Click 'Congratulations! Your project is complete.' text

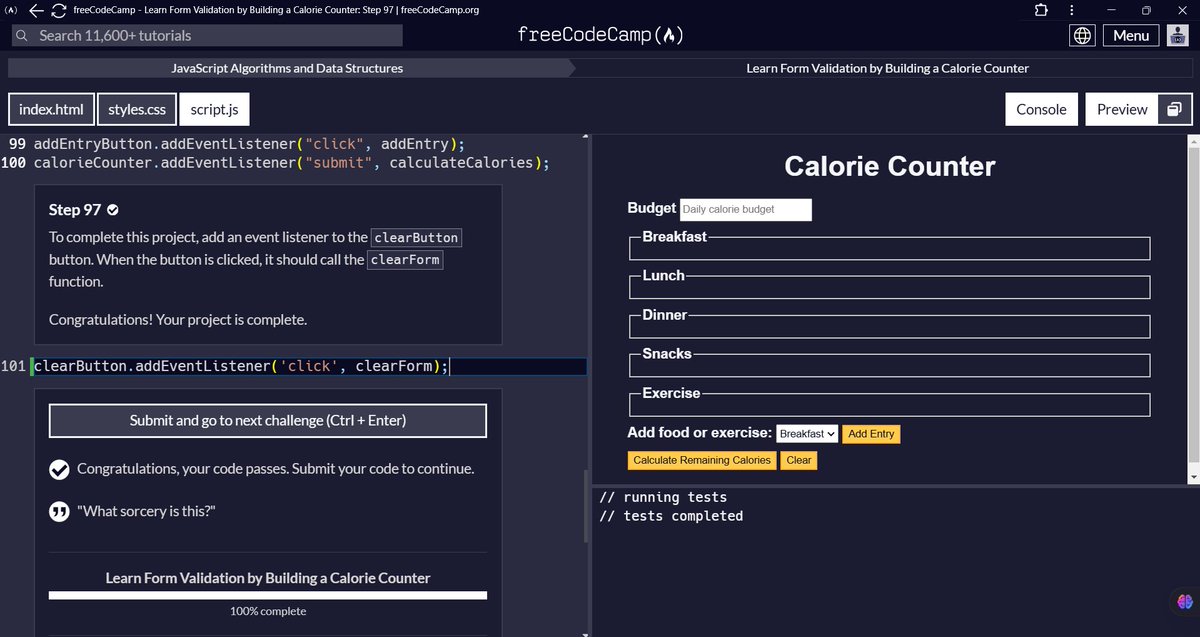[178, 320]
